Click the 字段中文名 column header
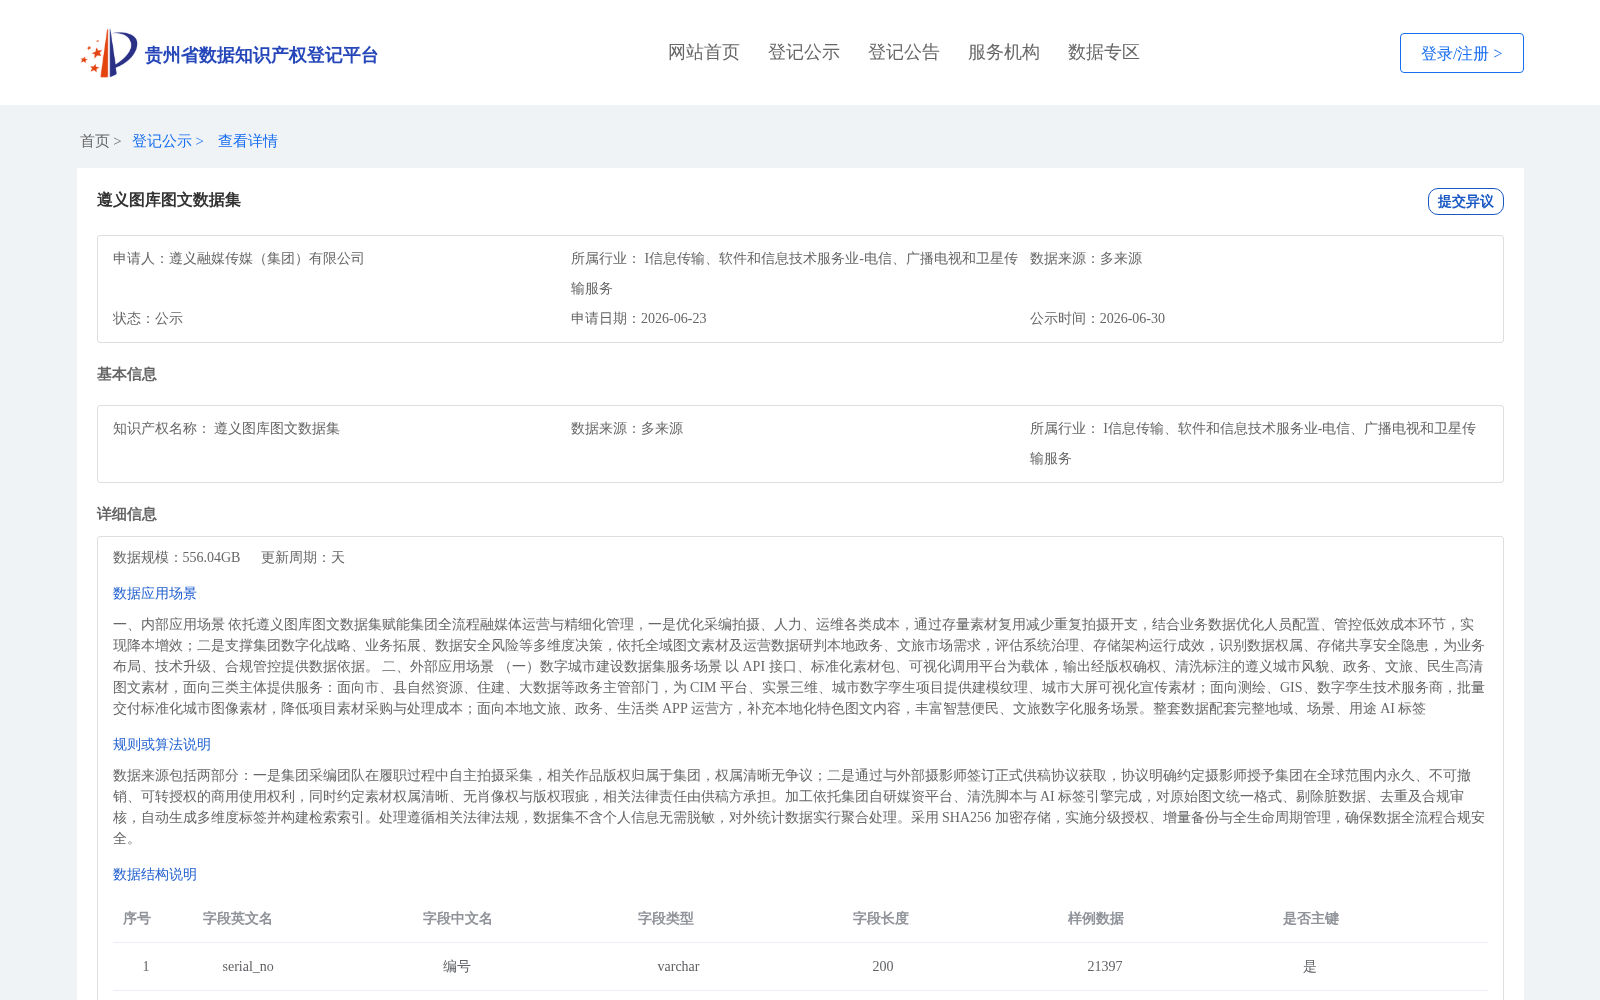The width and height of the screenshot is (1600, 1000). (458, 918)
